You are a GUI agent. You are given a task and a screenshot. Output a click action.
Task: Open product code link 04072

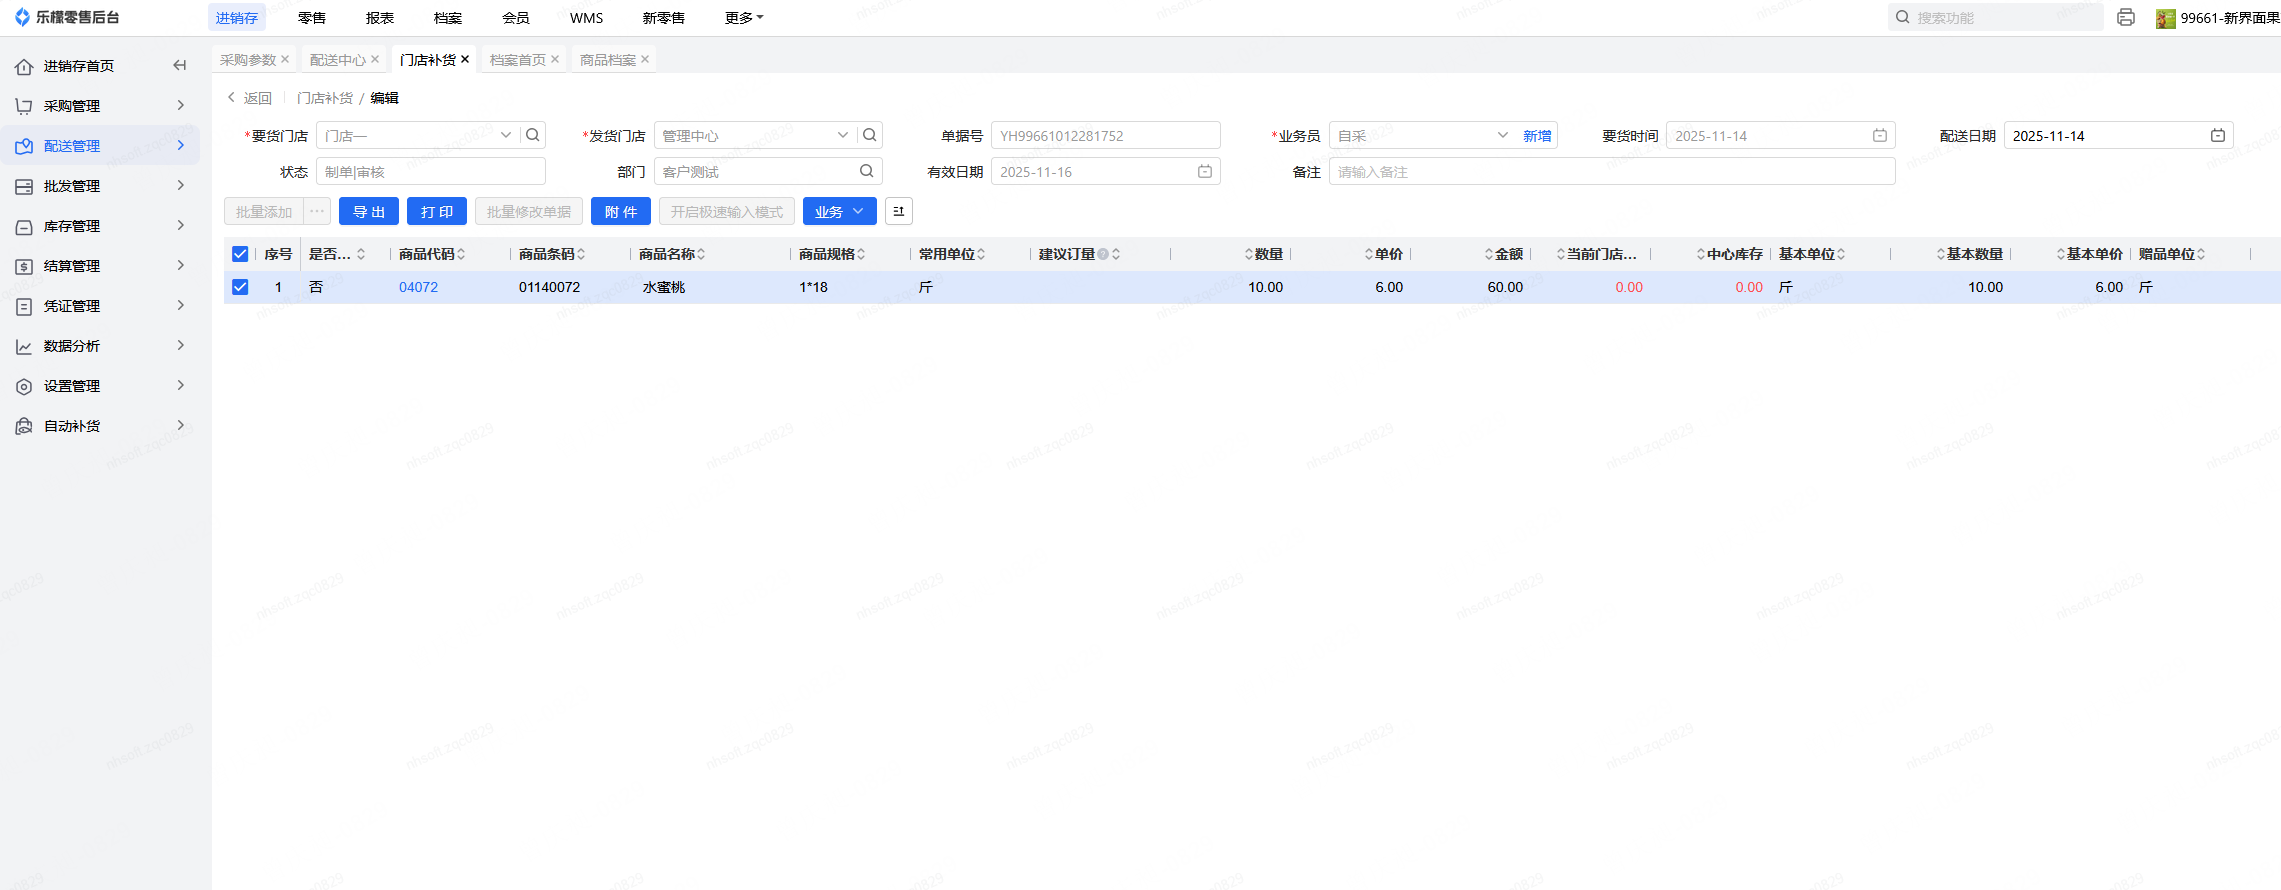pos(418,287)
